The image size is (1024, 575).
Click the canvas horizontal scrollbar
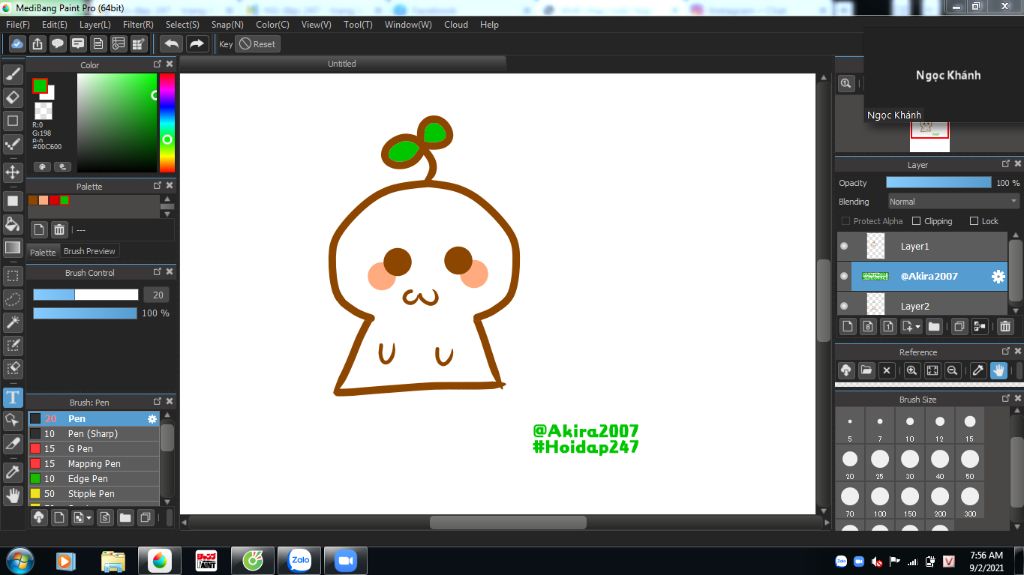click(507, 523)
